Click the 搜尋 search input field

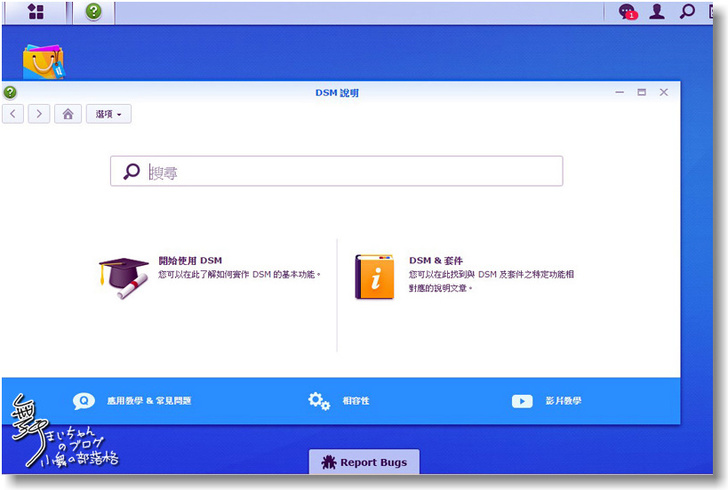point(337,171)
